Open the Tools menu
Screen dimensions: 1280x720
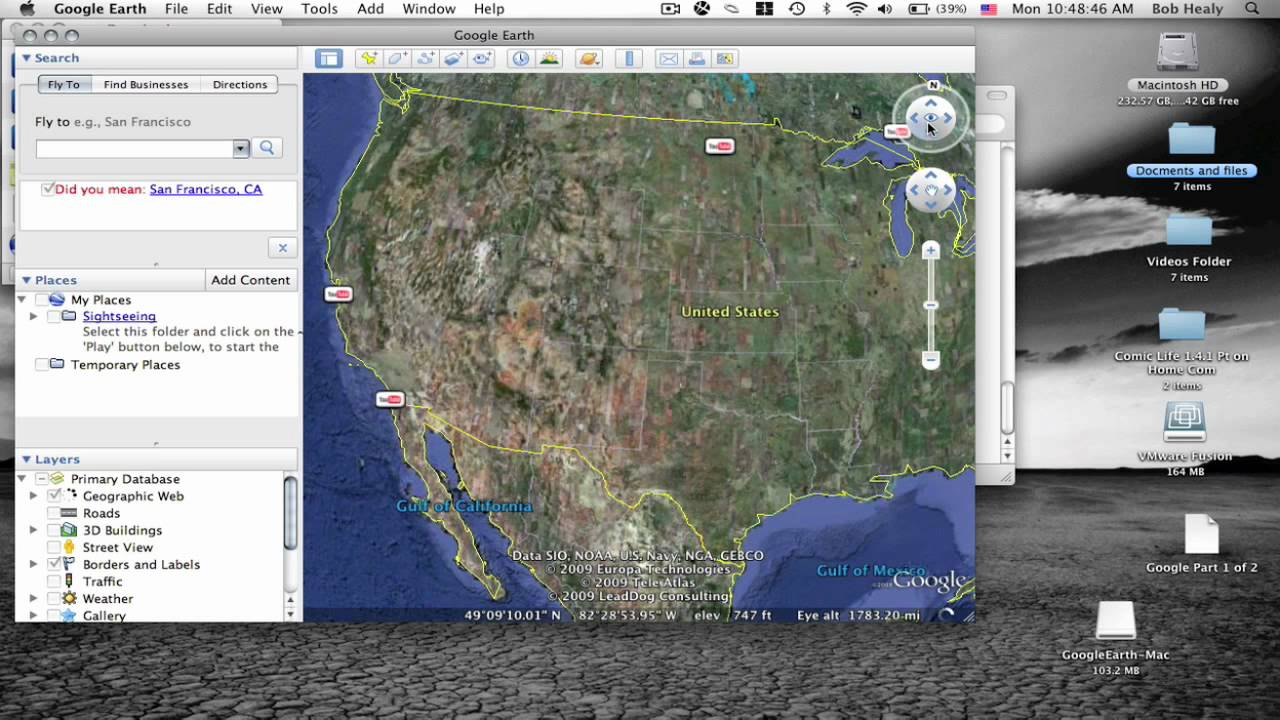coord(319,9)
